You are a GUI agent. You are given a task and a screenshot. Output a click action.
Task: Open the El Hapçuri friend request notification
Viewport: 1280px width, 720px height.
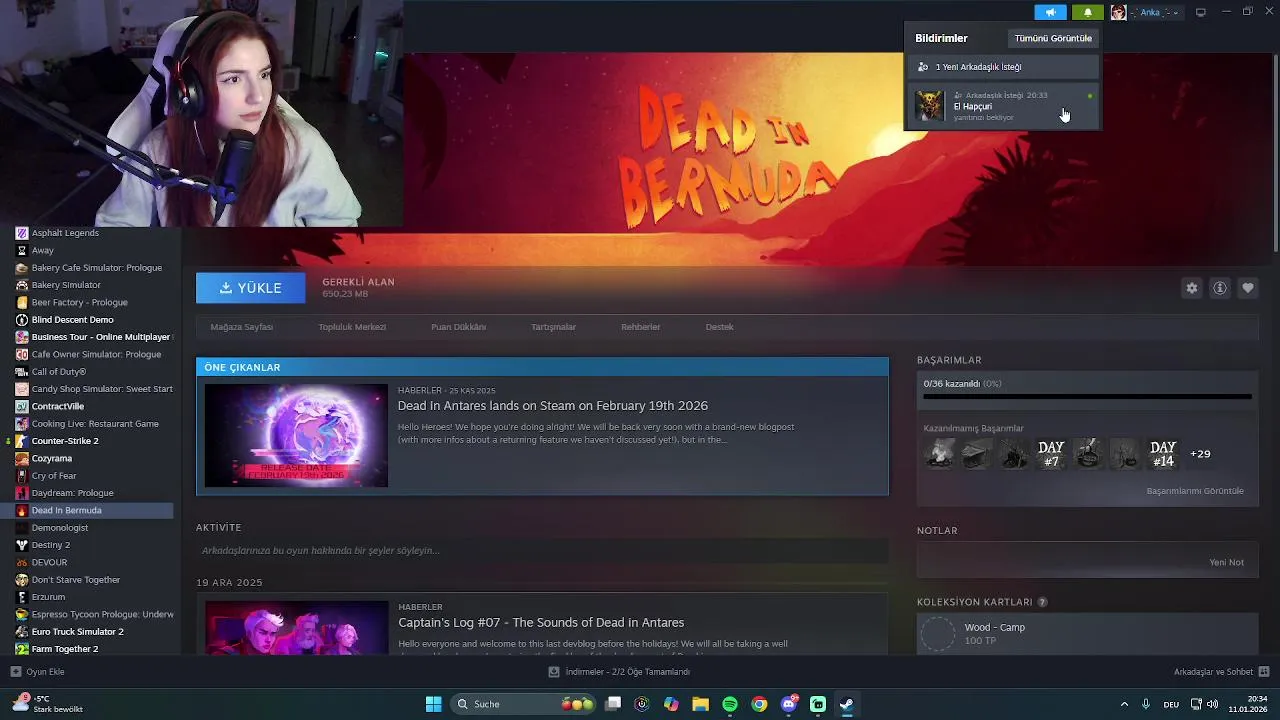coord(1003,106)
